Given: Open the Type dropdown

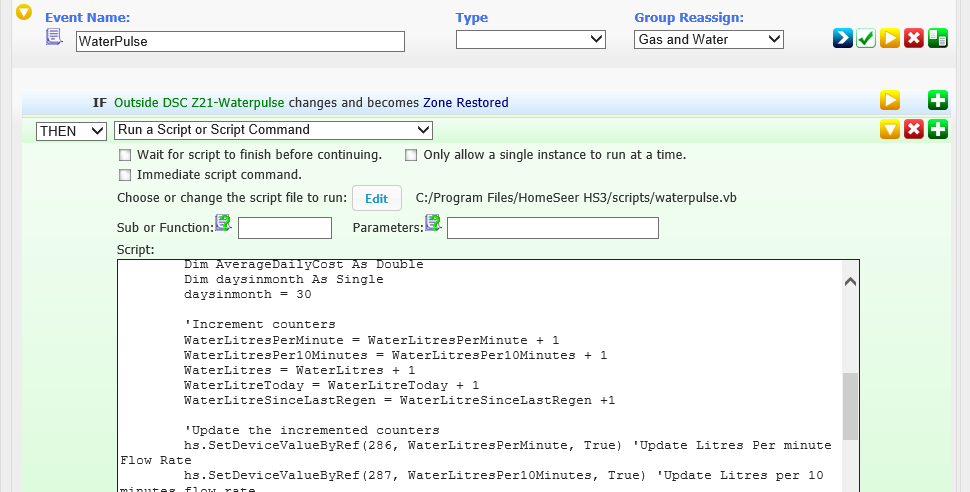Looking at the screenshot, I should click(x=530, y=39).
